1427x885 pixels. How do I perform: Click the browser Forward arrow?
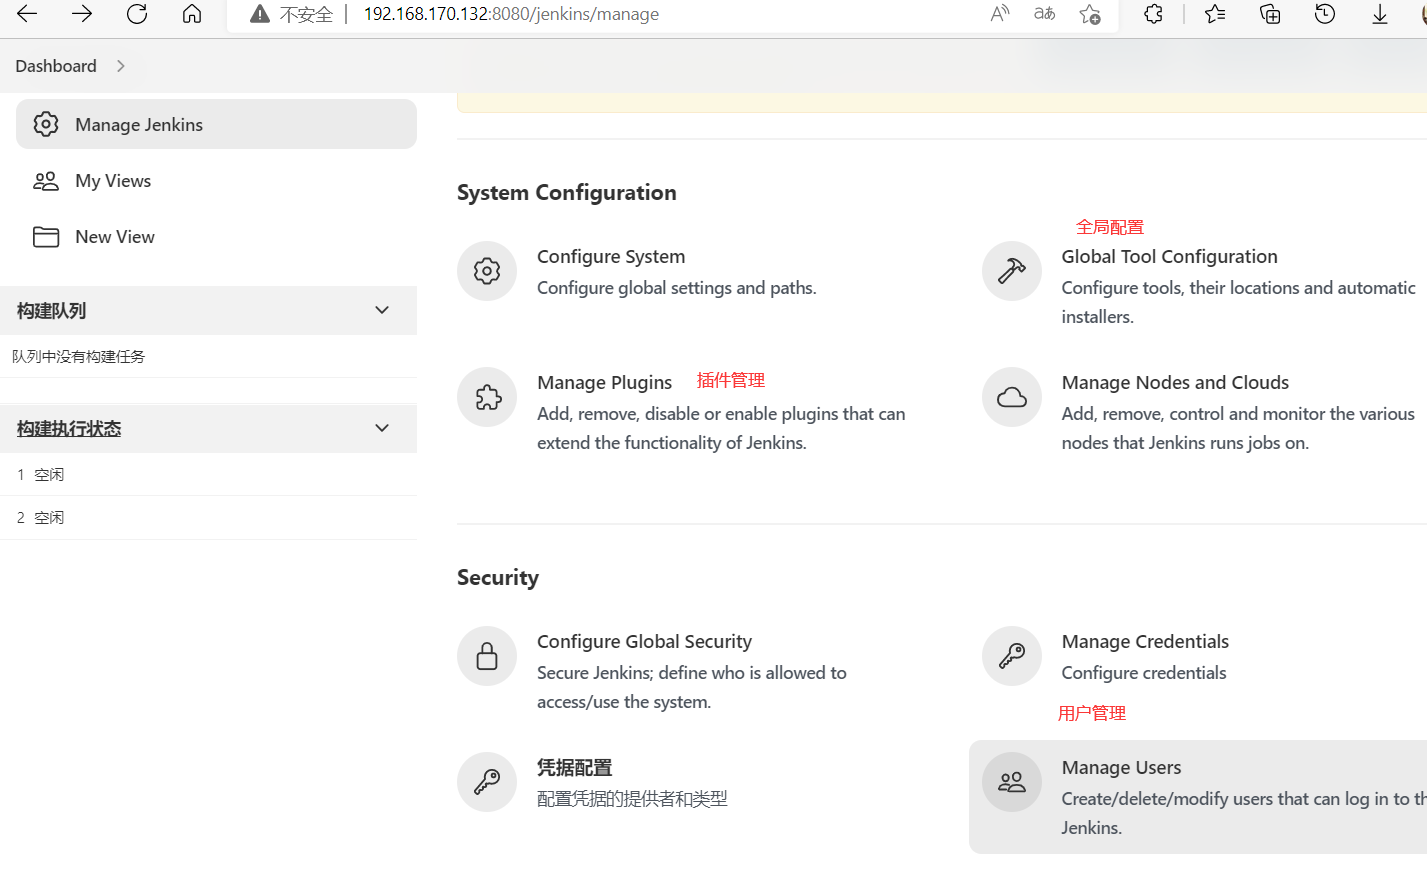coord(82,14)
